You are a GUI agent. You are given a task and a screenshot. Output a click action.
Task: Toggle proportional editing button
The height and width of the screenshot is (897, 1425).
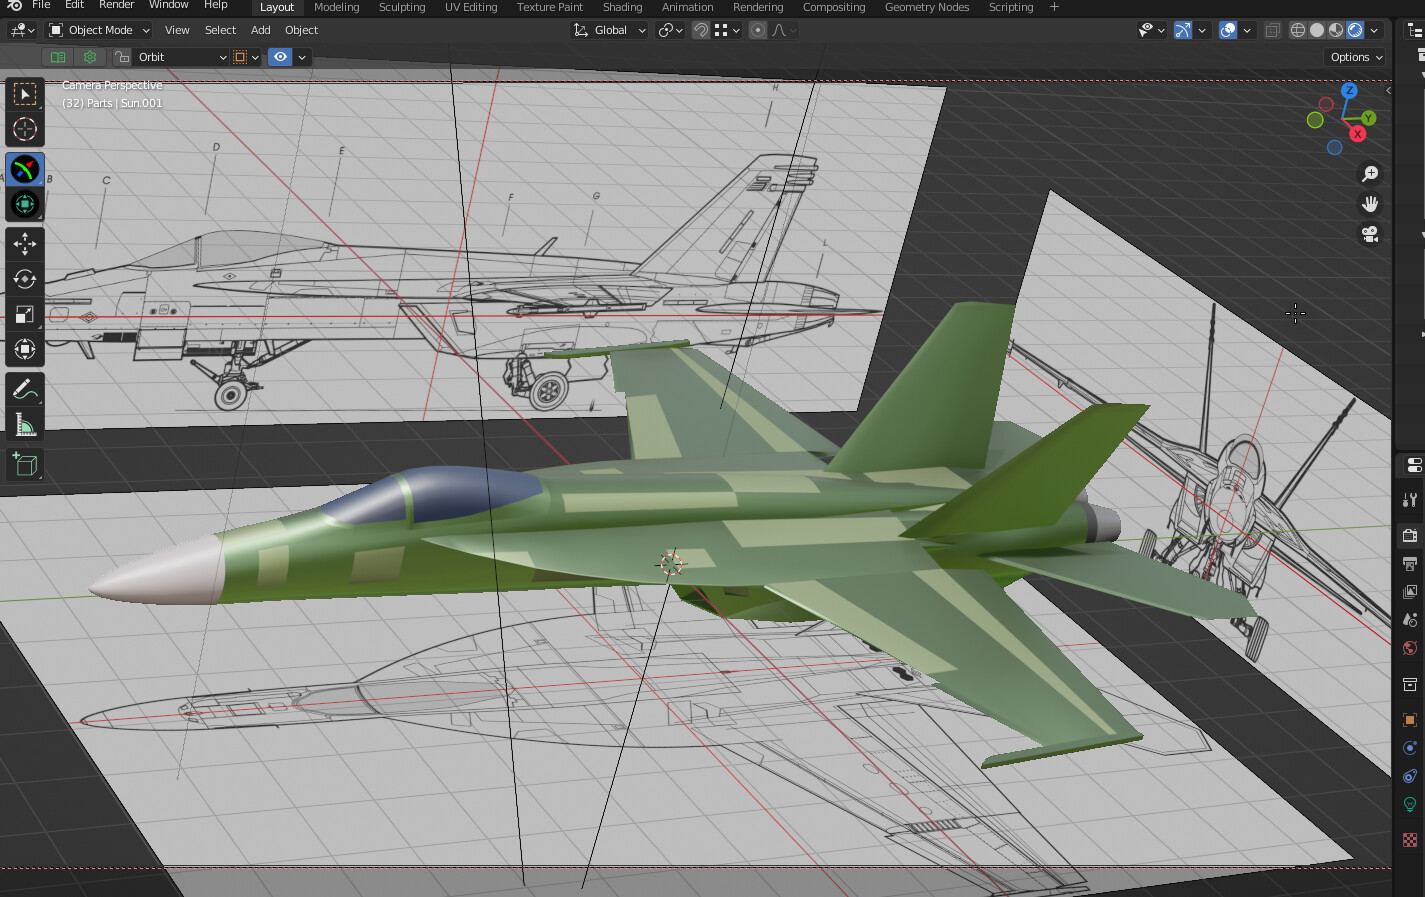(x=758, y=30)
